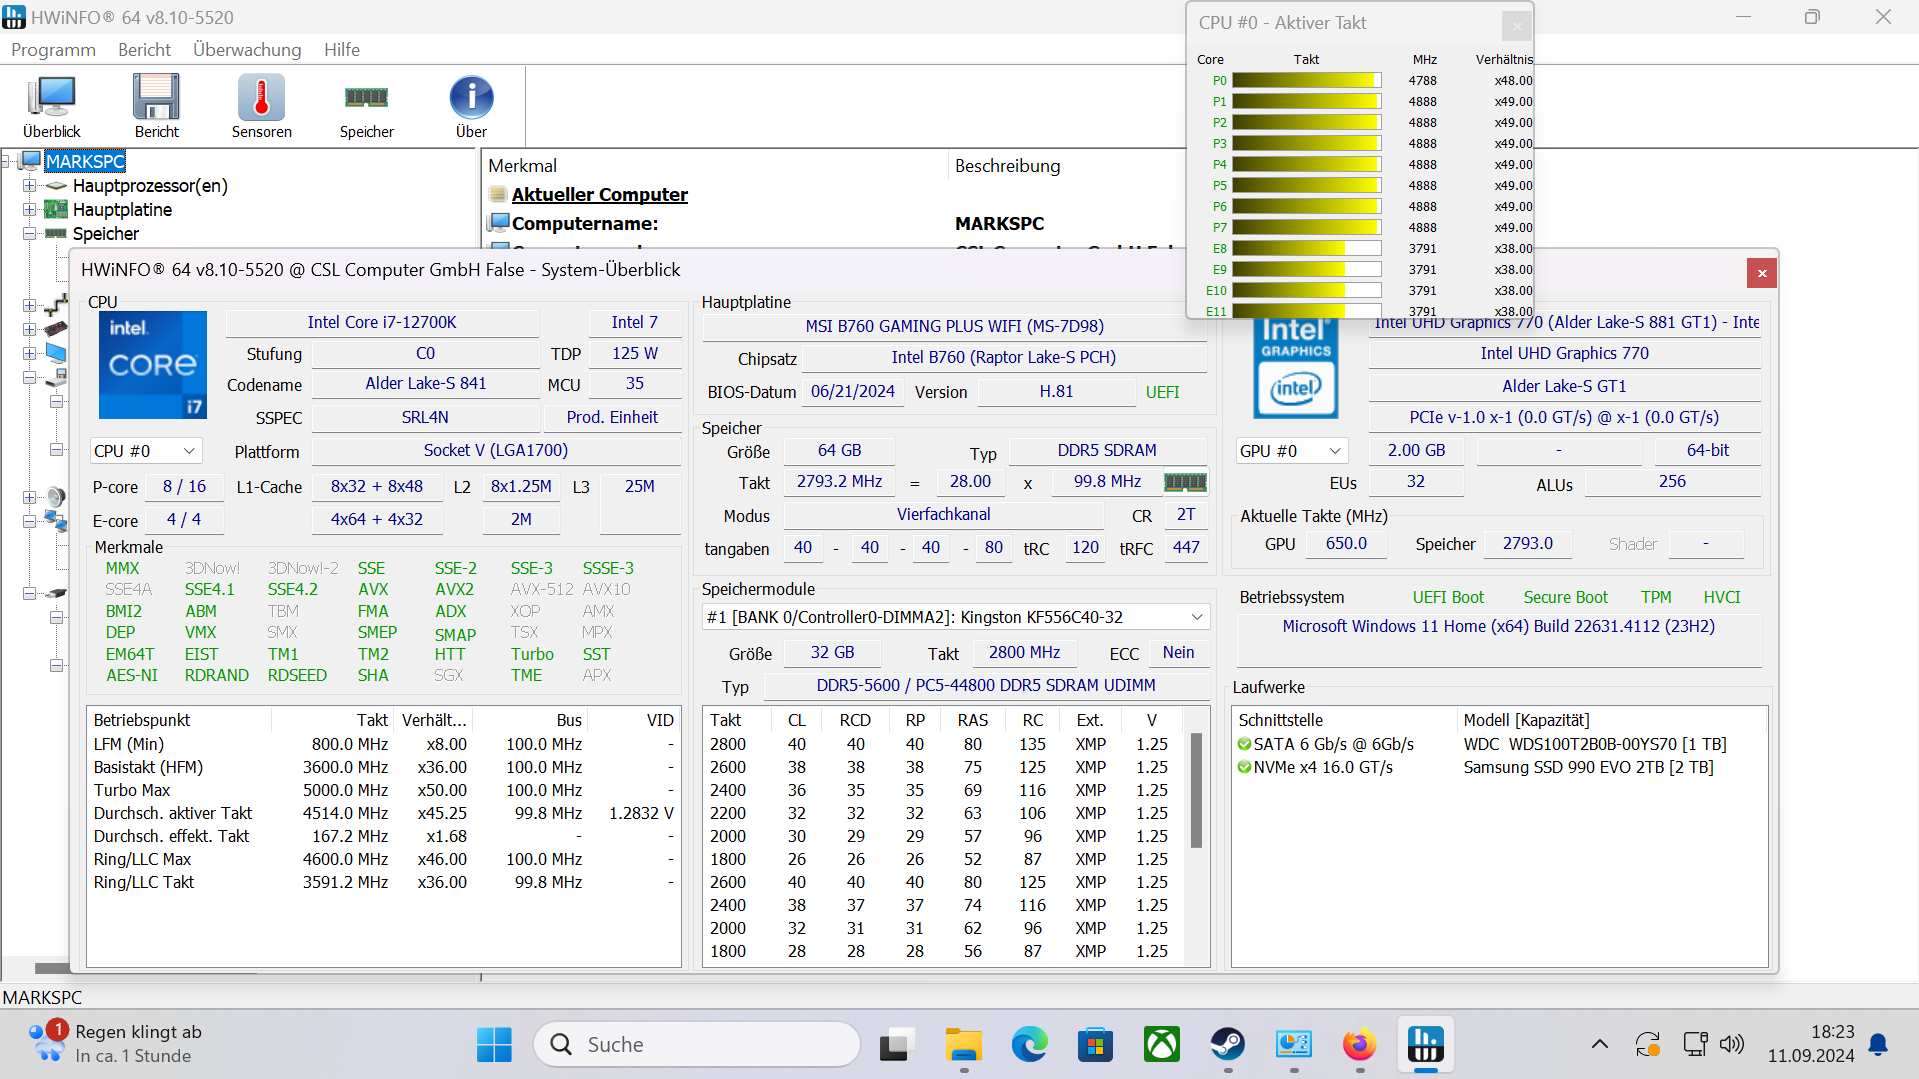This screenshot has height=1079, width=1919.
Task: Open the Überwachung menu
Action: (x=247, y=49)
